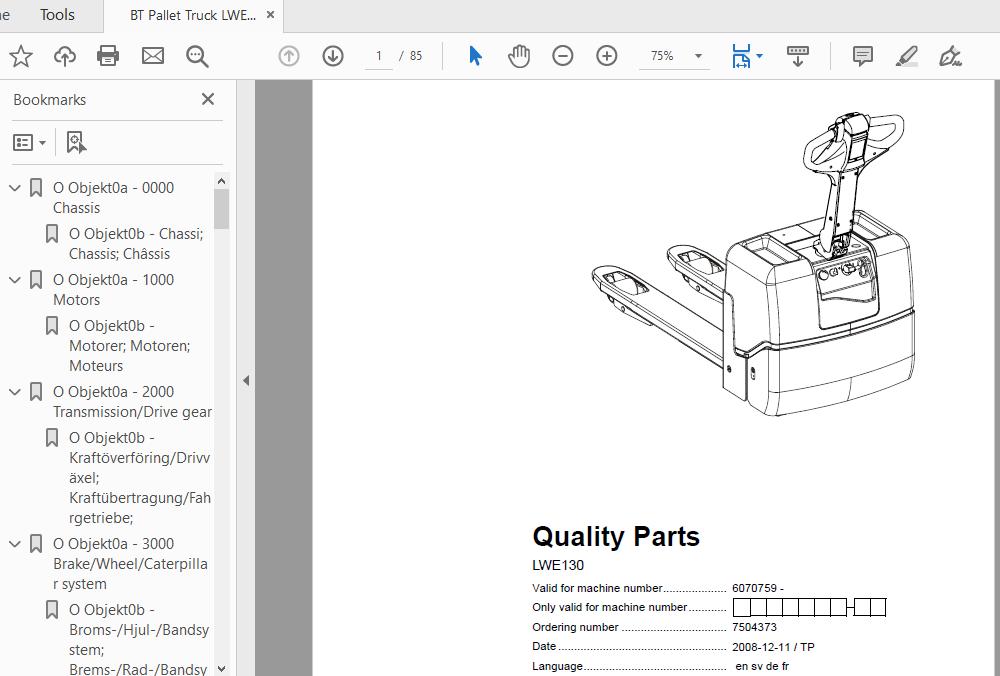Close the Bookmarks panel

tap(208, 99)
